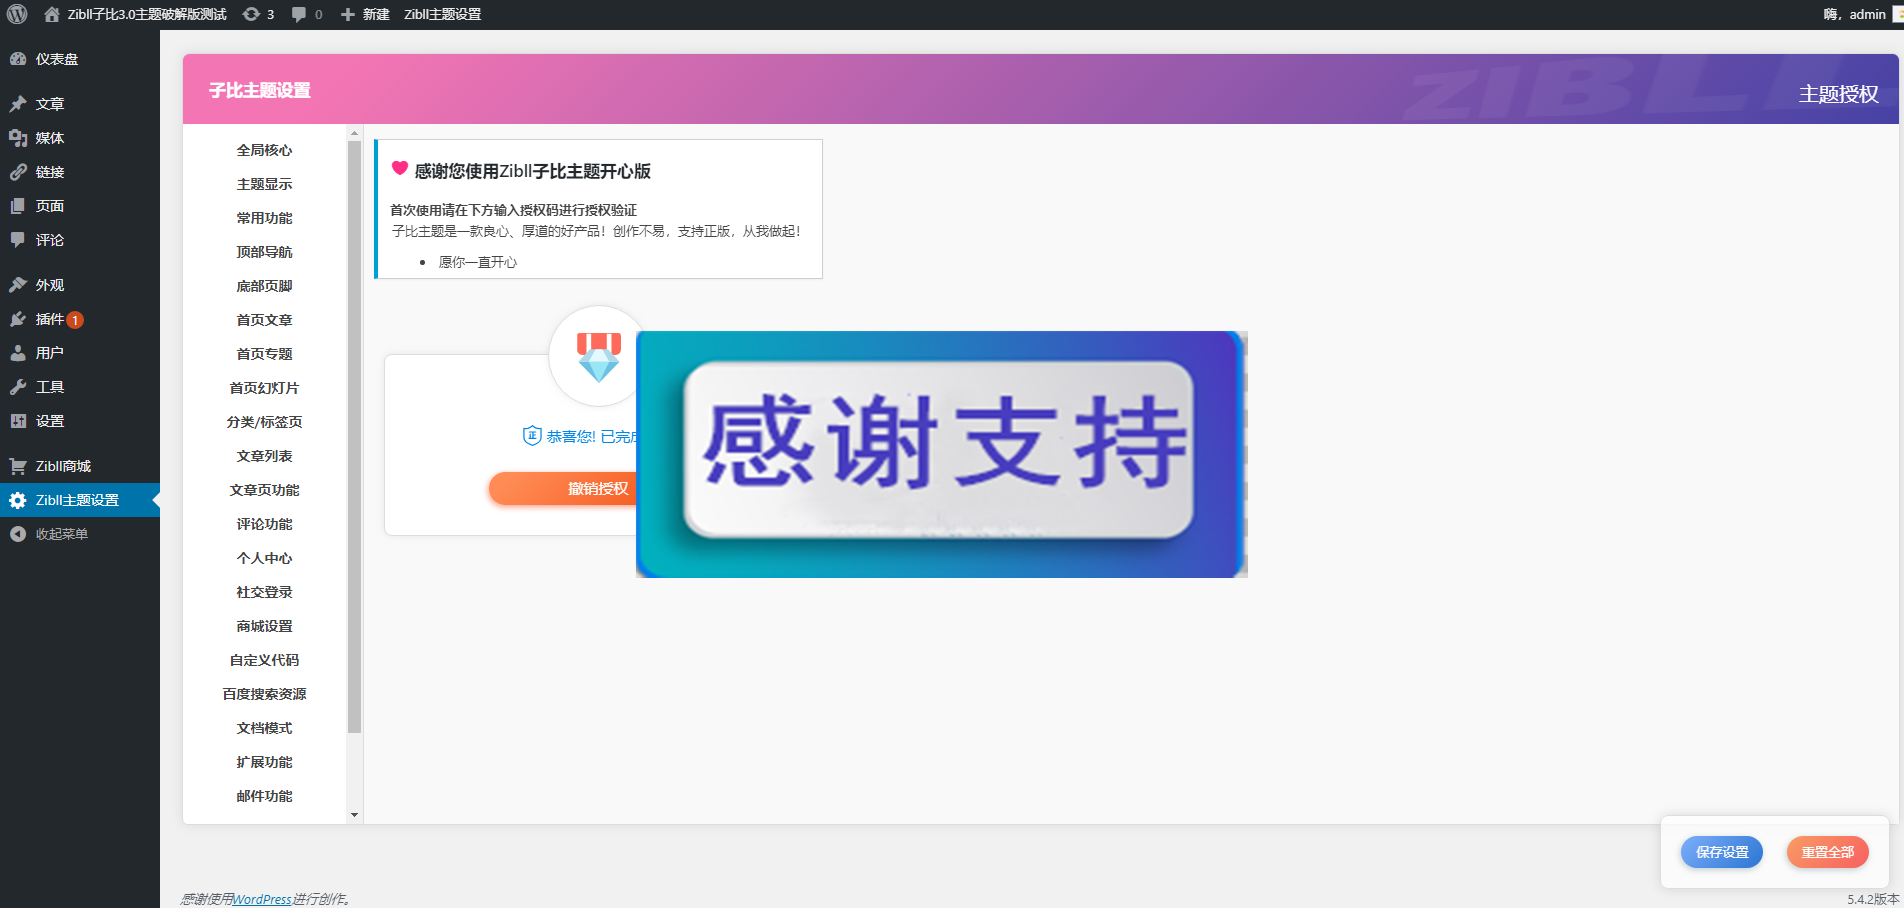Image resolution: width=1904 pixels, height=908 pixels.
Task: Open WordPress footer link
Action: pos(262,899)
